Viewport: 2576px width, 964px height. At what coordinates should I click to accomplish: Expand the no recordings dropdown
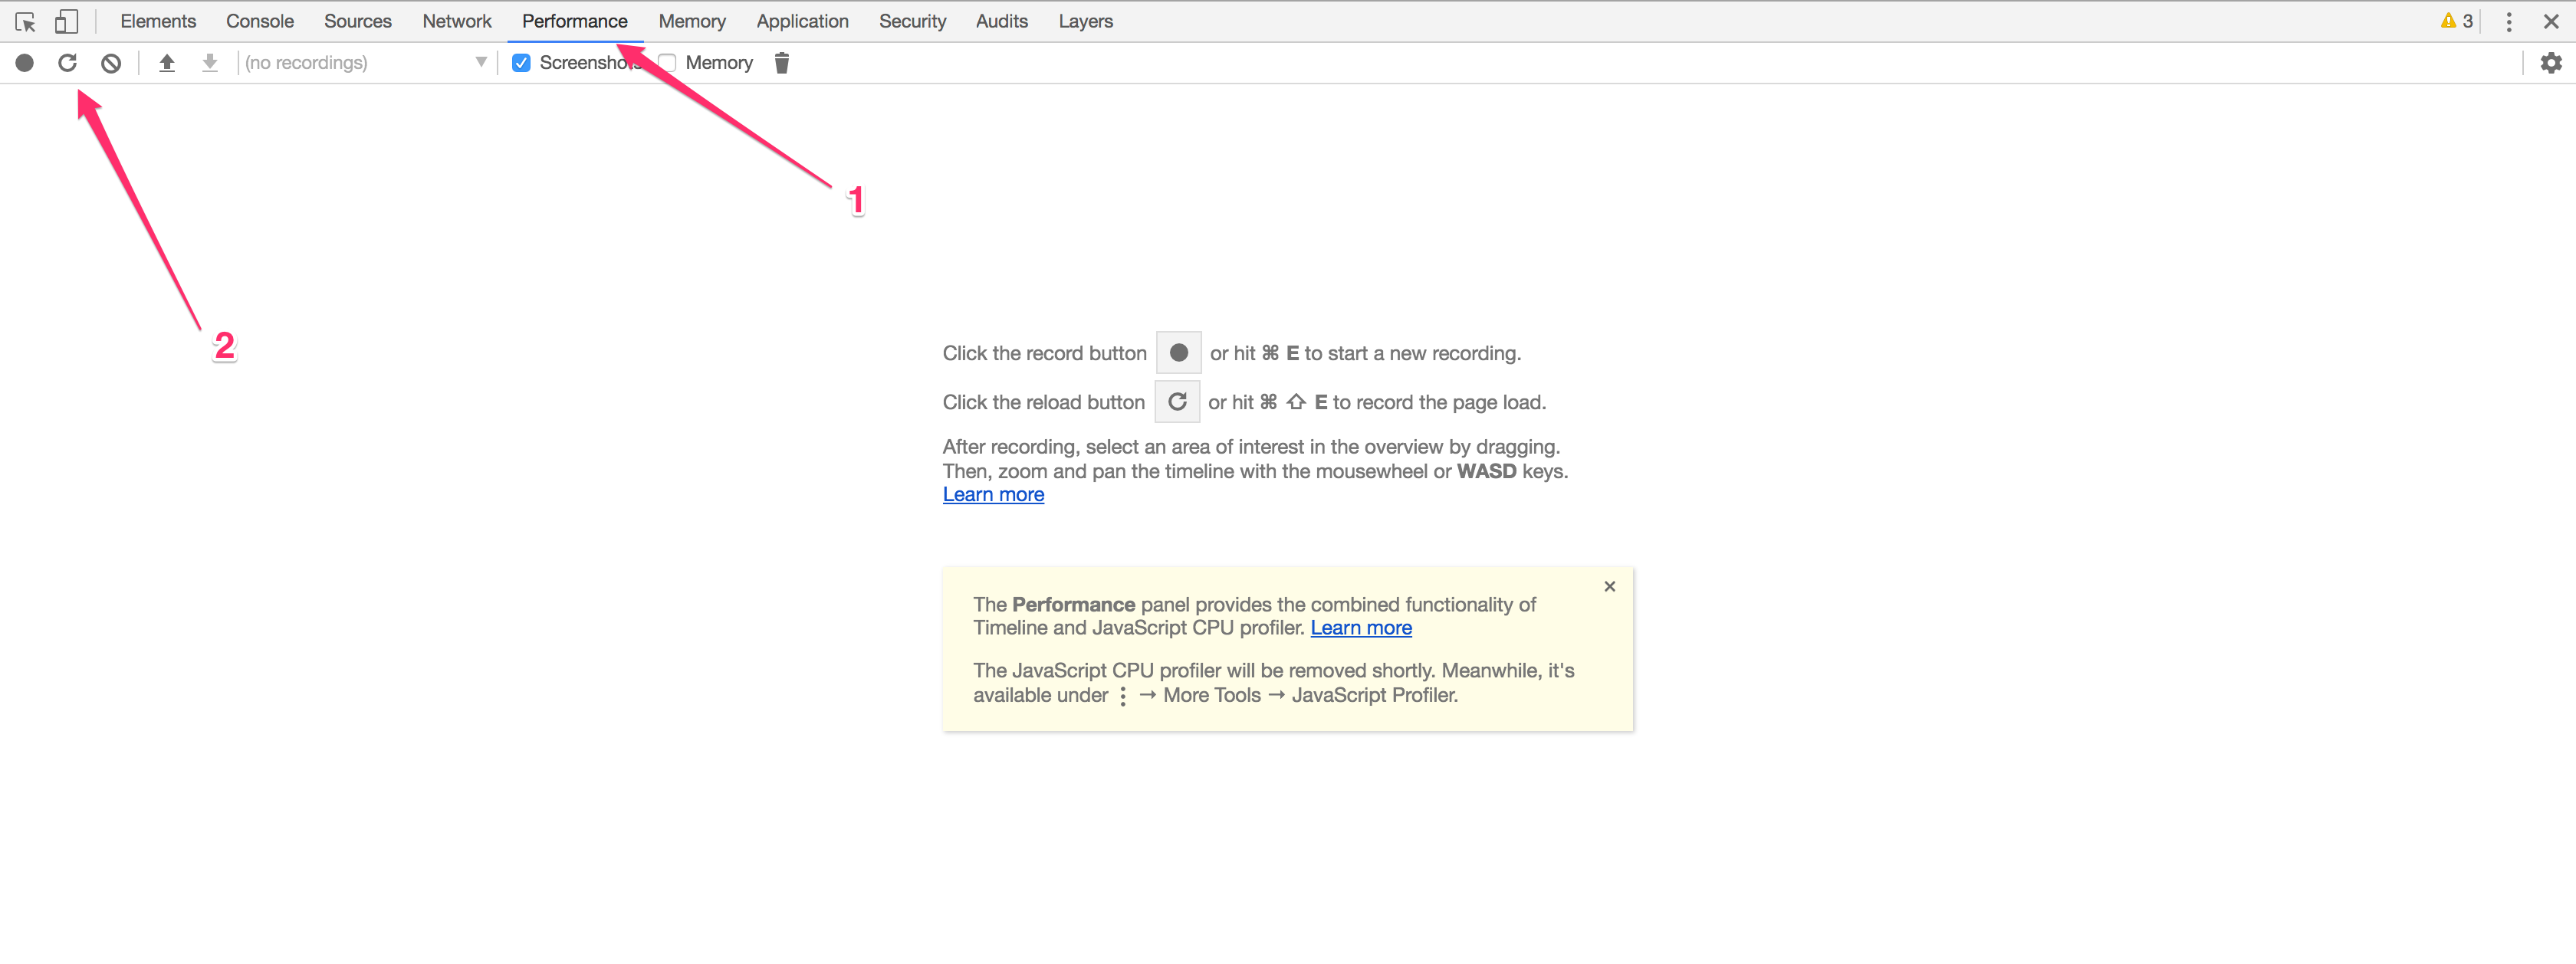(366, 63)
